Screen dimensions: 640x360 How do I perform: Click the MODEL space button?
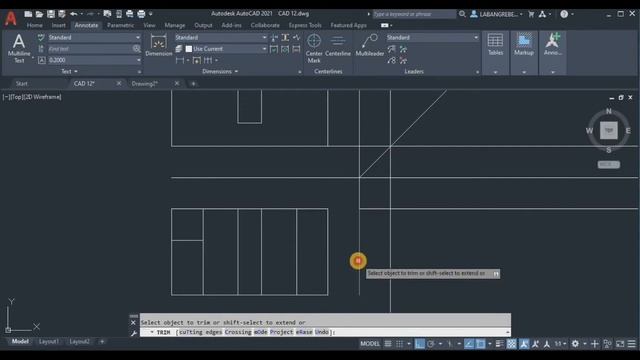coord(370,344)
